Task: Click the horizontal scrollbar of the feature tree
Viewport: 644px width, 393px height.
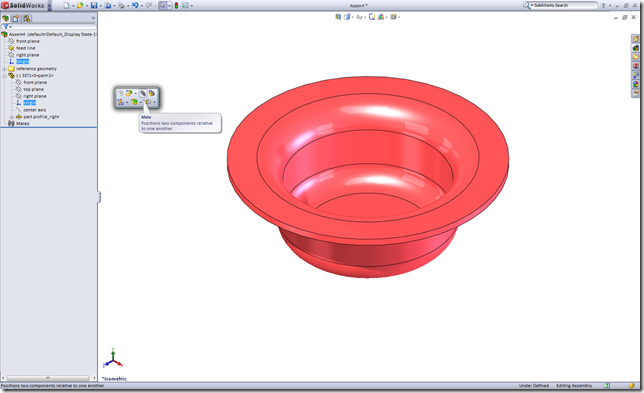Action: pyautogui.click(x=48, y=377)
